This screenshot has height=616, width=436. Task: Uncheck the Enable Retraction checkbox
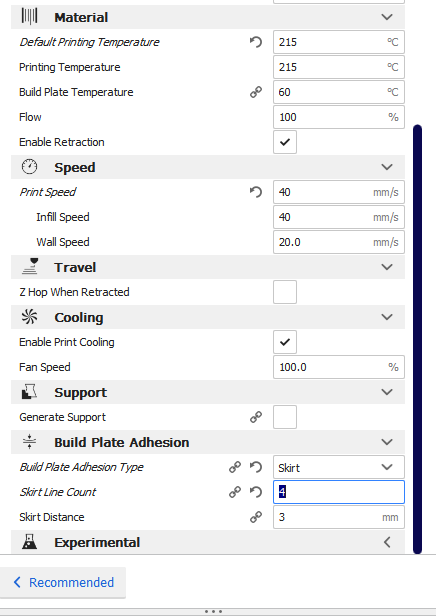[285, 142]
